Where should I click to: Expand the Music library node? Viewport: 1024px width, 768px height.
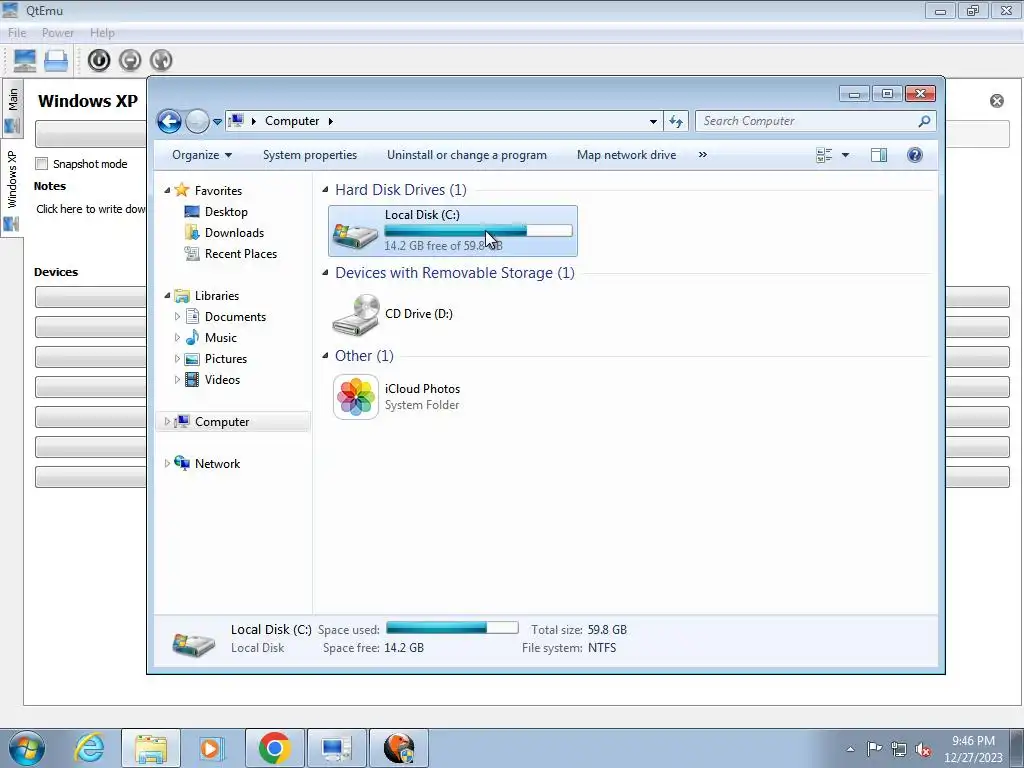tap(177, 338)
